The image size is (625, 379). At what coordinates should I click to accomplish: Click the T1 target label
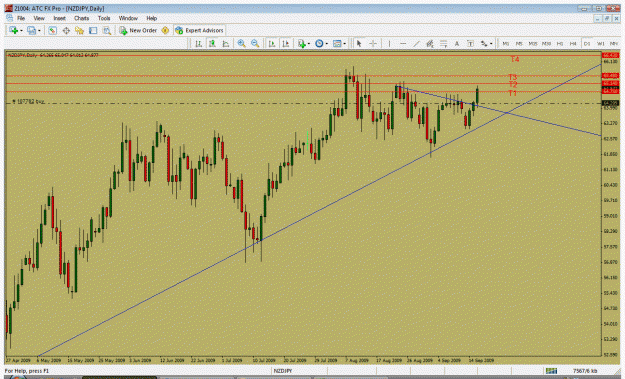click(x=512, y=93)
